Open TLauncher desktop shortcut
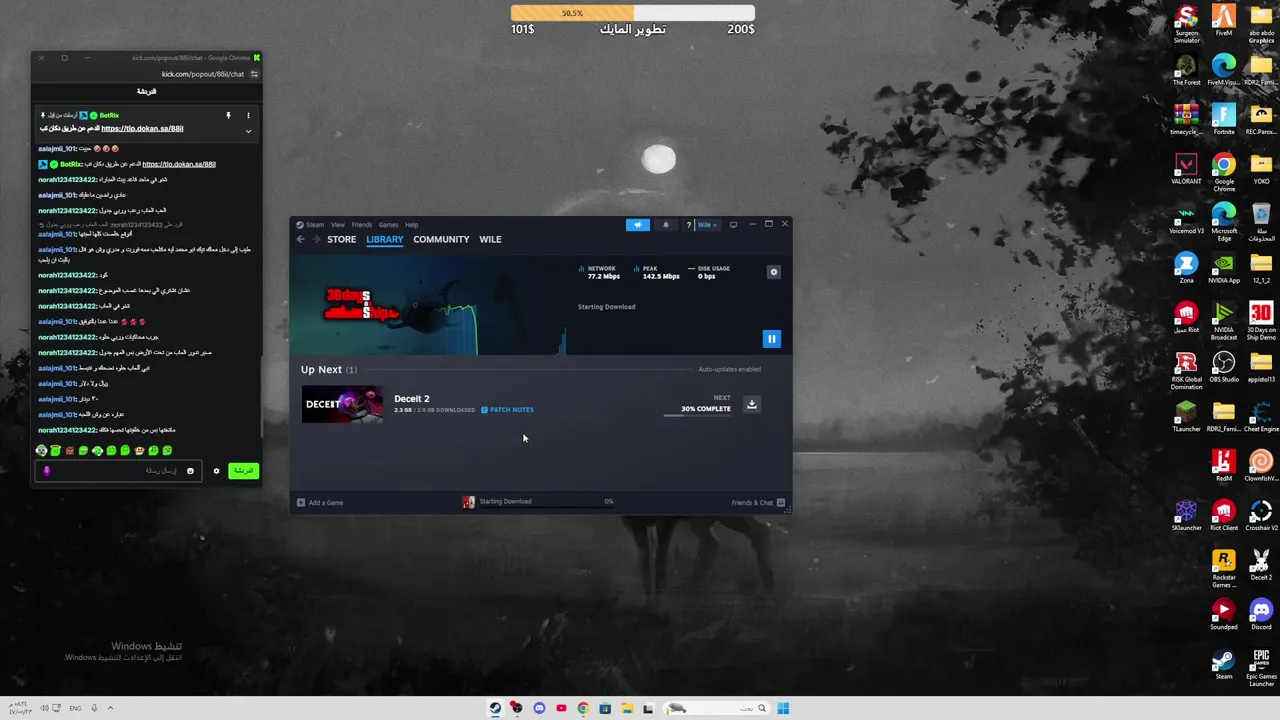 point(1186,417)
